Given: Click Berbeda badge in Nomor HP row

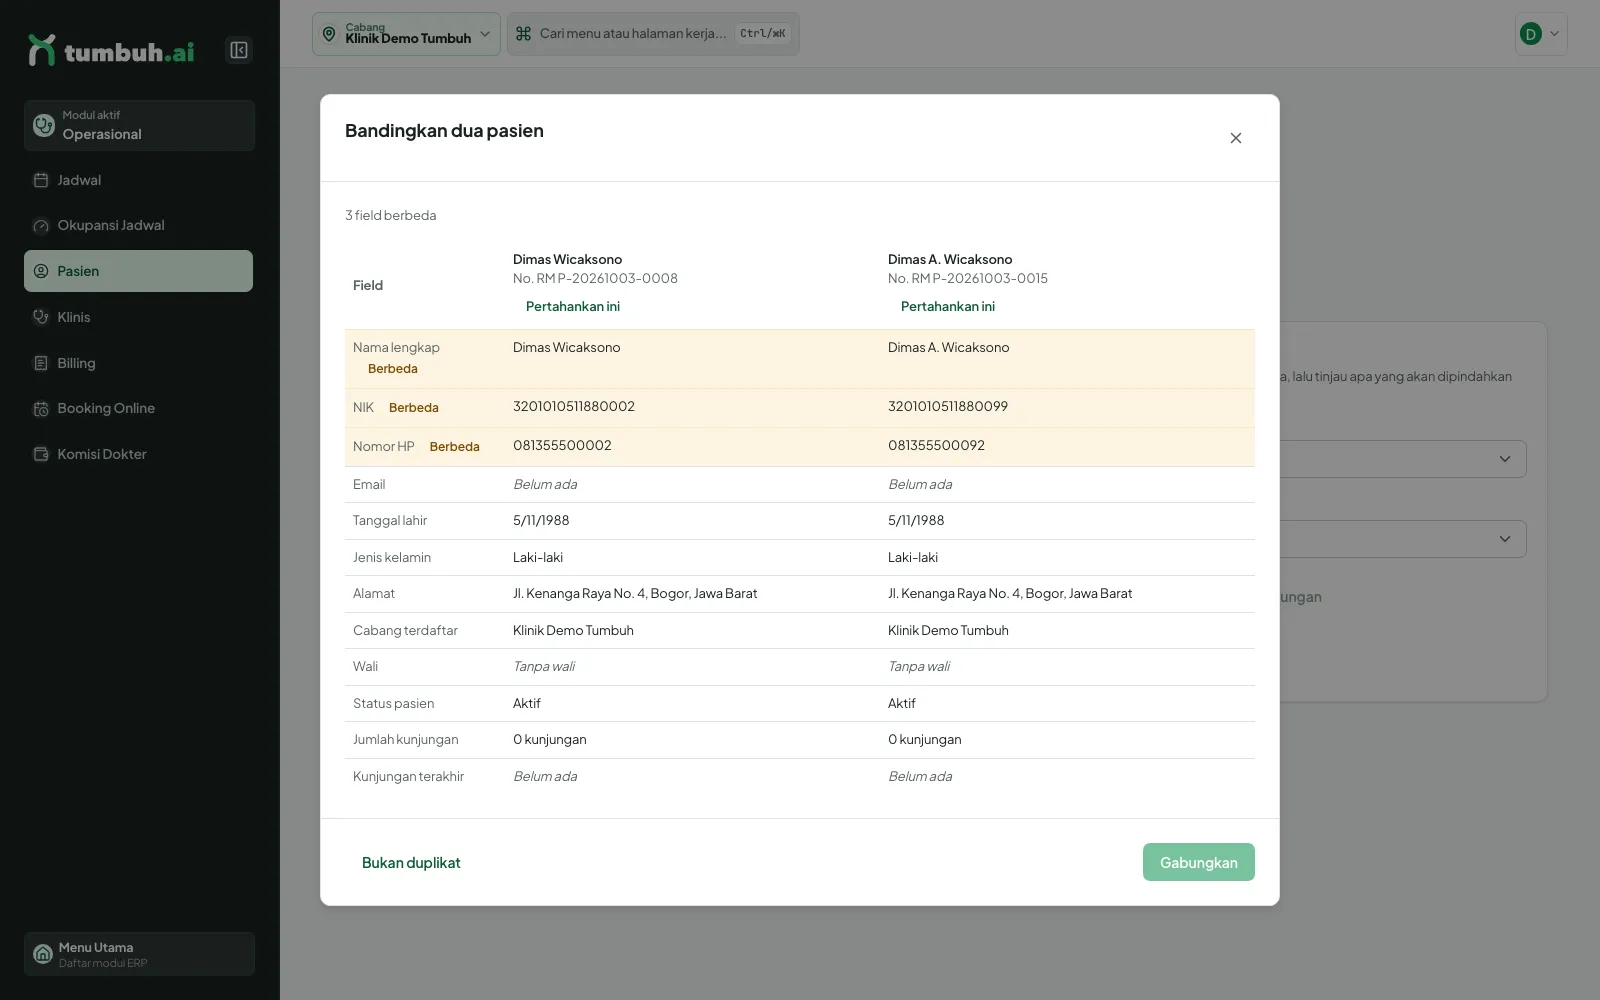Looking at the screenshot, I should click(x=455, y=447).
